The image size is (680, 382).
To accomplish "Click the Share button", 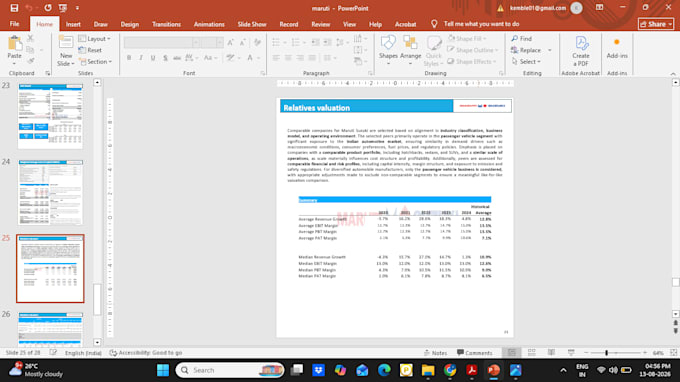I will (656, 24).
